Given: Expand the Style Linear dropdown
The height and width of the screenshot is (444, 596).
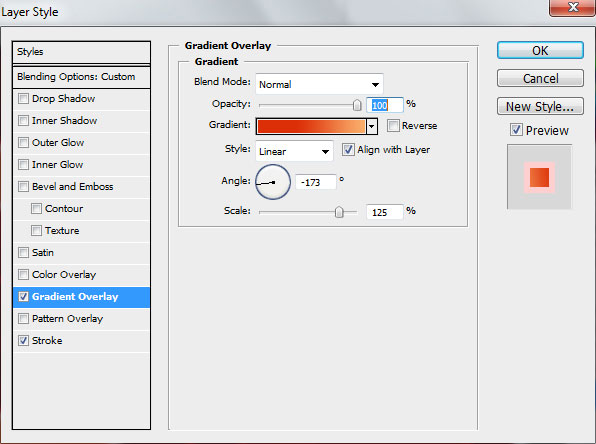Looking at the screenshot, I should point(294,151).
